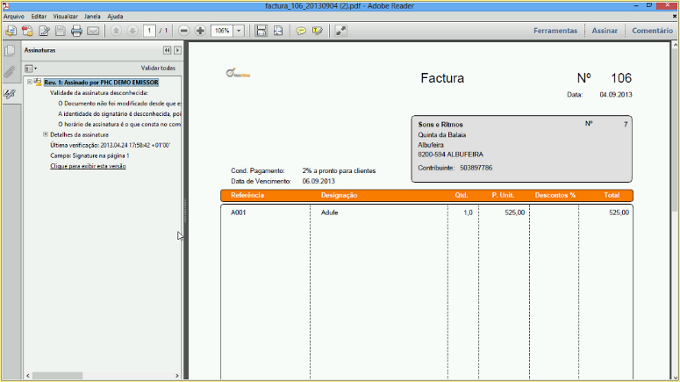Screen dimensions: 680x382
Task: Select 'Rev. 1: Assinado por PHC DEMO EMISSOR' row
Action: tap(101, 82)
